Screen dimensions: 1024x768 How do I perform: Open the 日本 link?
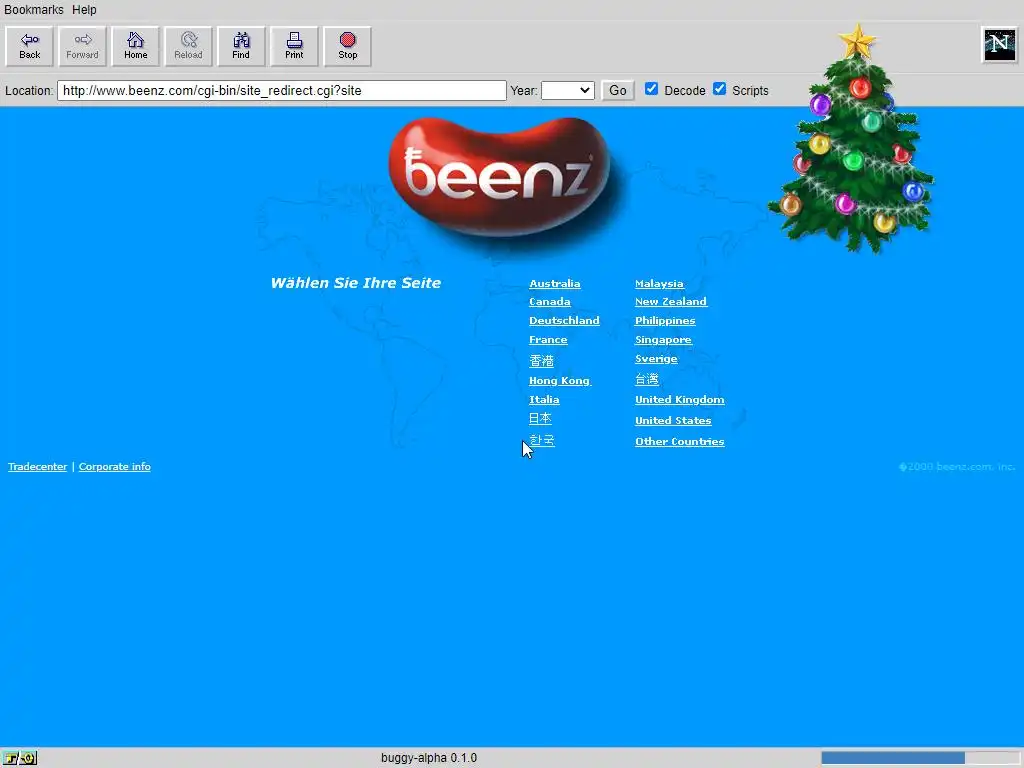540,419
